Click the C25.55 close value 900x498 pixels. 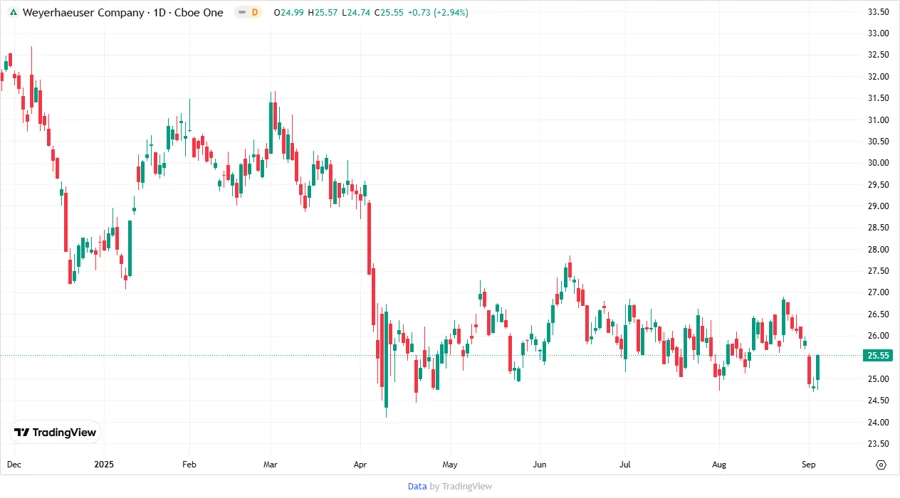[389, 13]
